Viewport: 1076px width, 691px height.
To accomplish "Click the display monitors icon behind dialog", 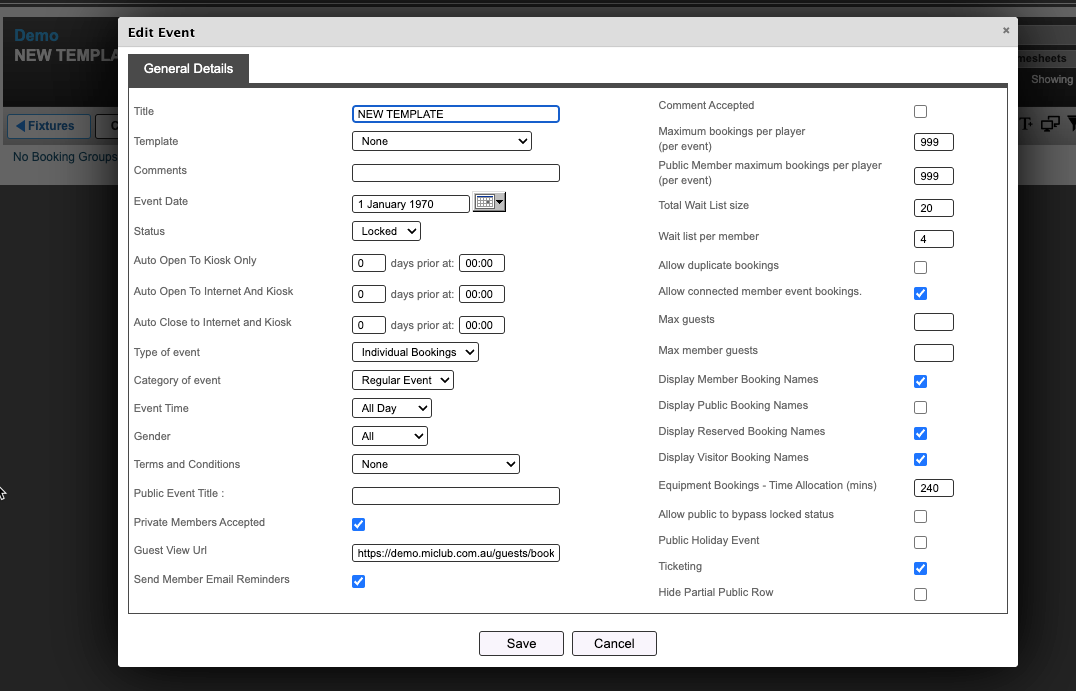I will (1050, 124).
